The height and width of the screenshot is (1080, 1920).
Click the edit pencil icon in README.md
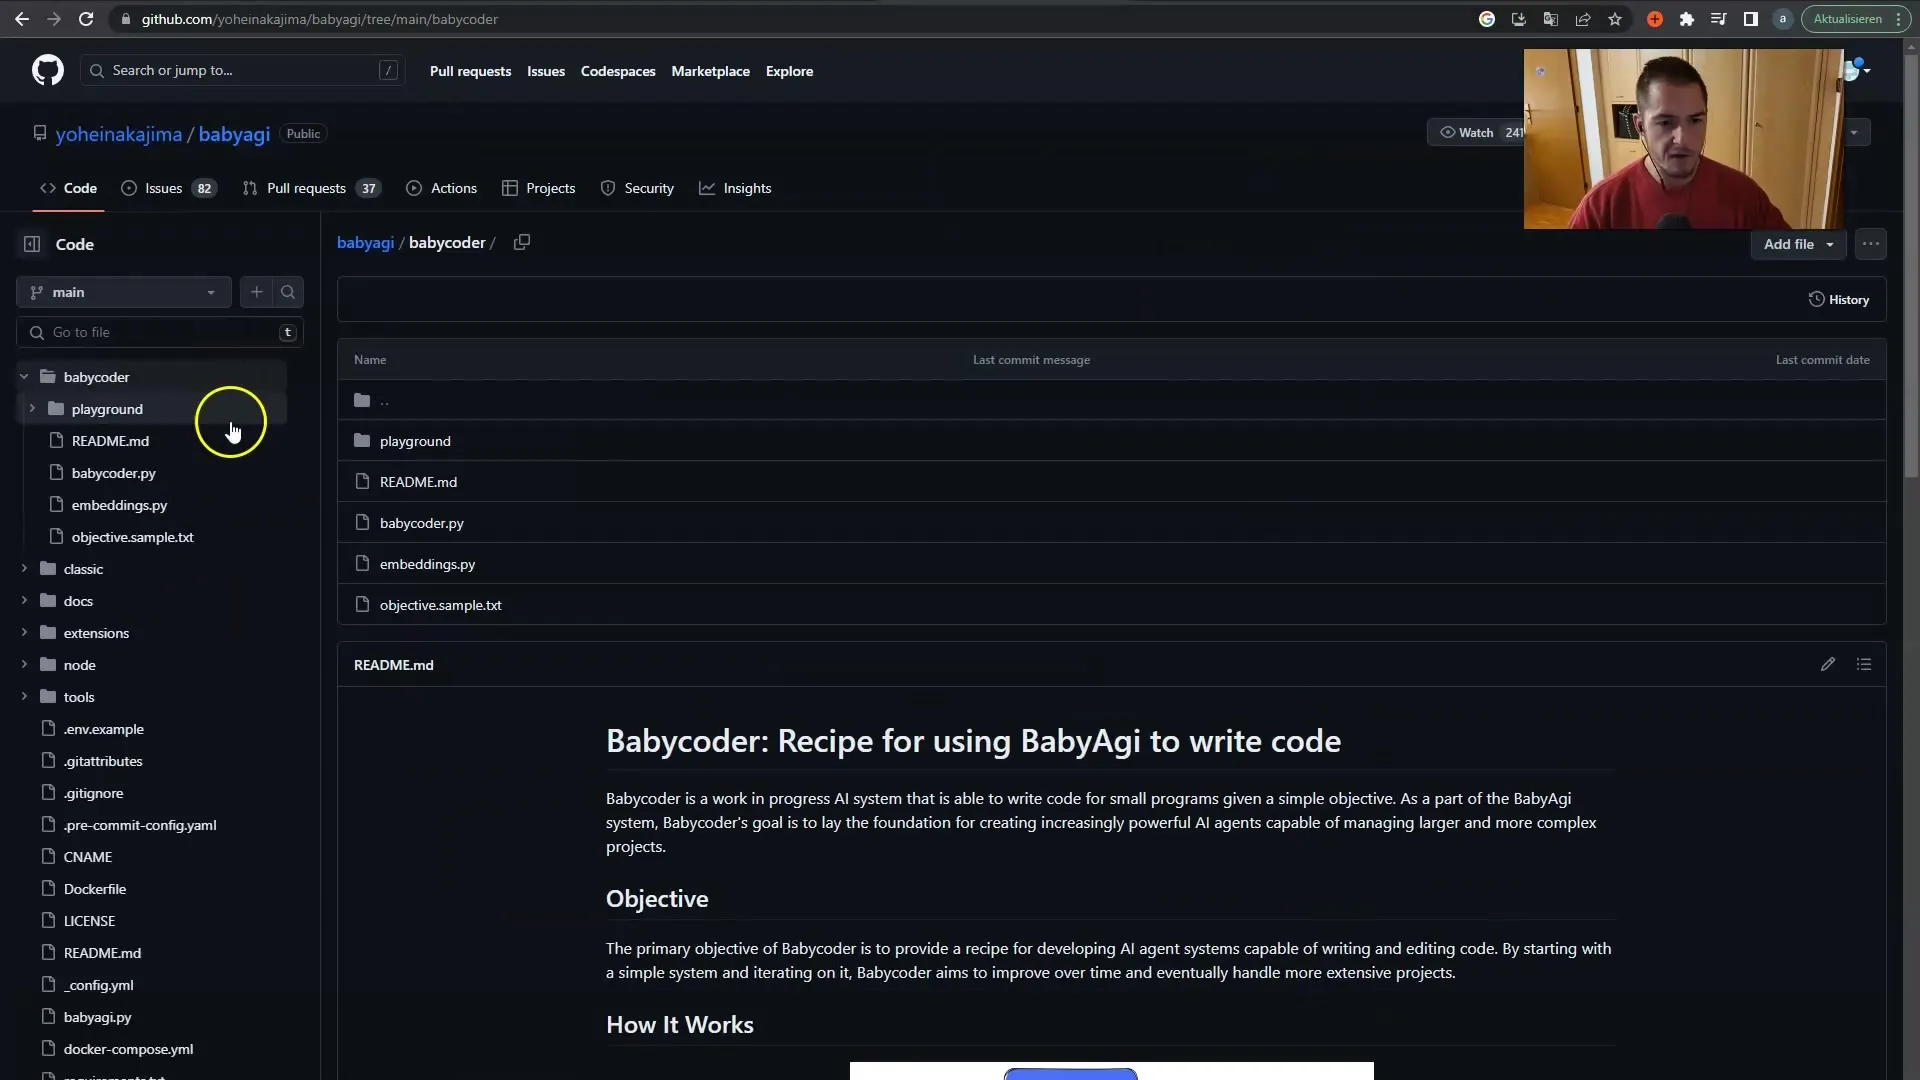tap(1828, 663)
